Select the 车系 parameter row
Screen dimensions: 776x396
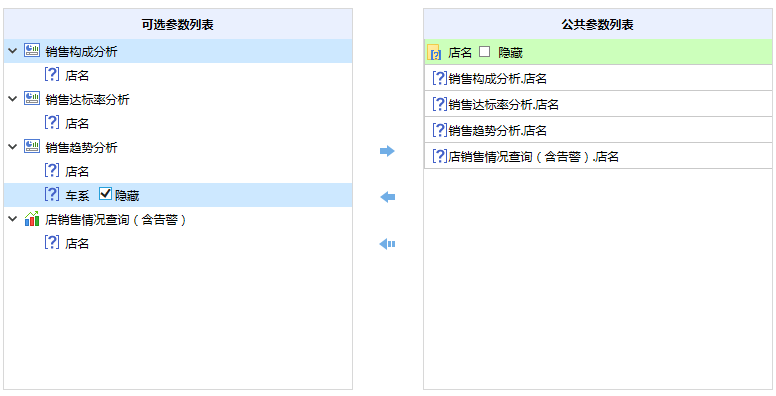click(x=178, y=195)
